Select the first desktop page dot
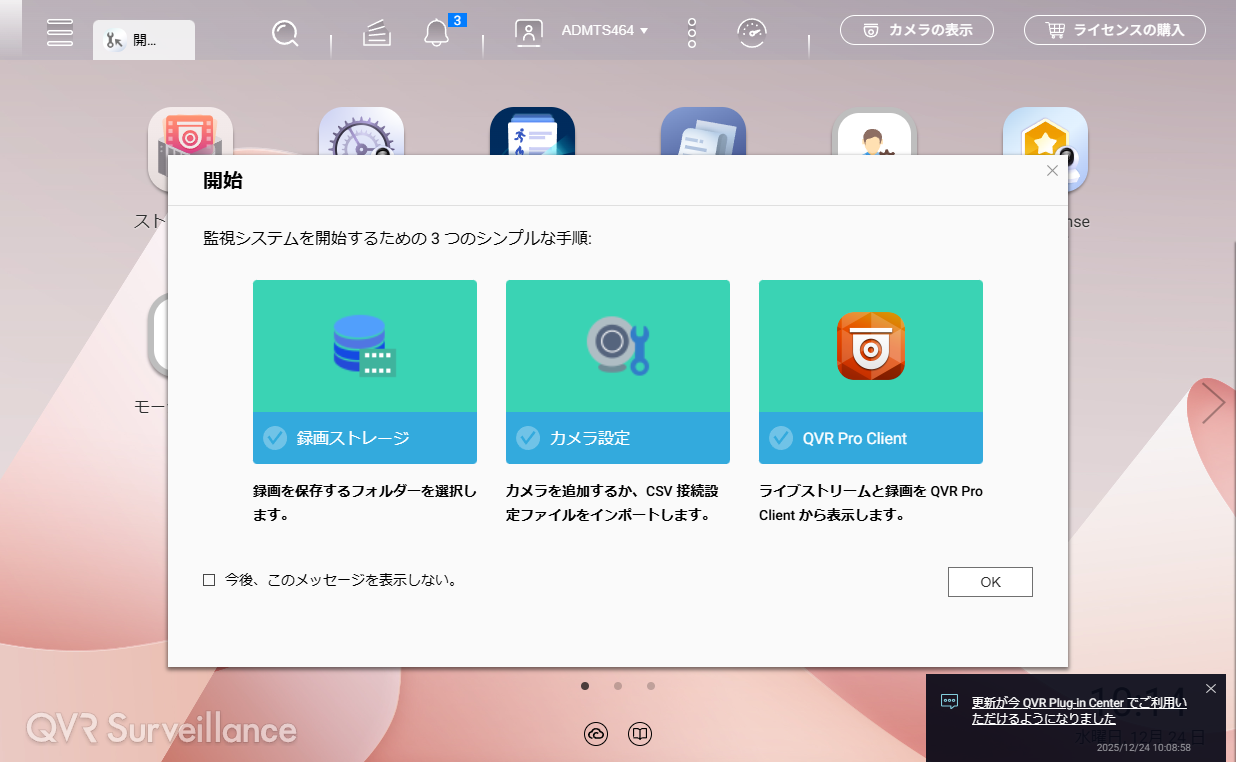This screenshot has height=762, width=1236. click(585, 686)
